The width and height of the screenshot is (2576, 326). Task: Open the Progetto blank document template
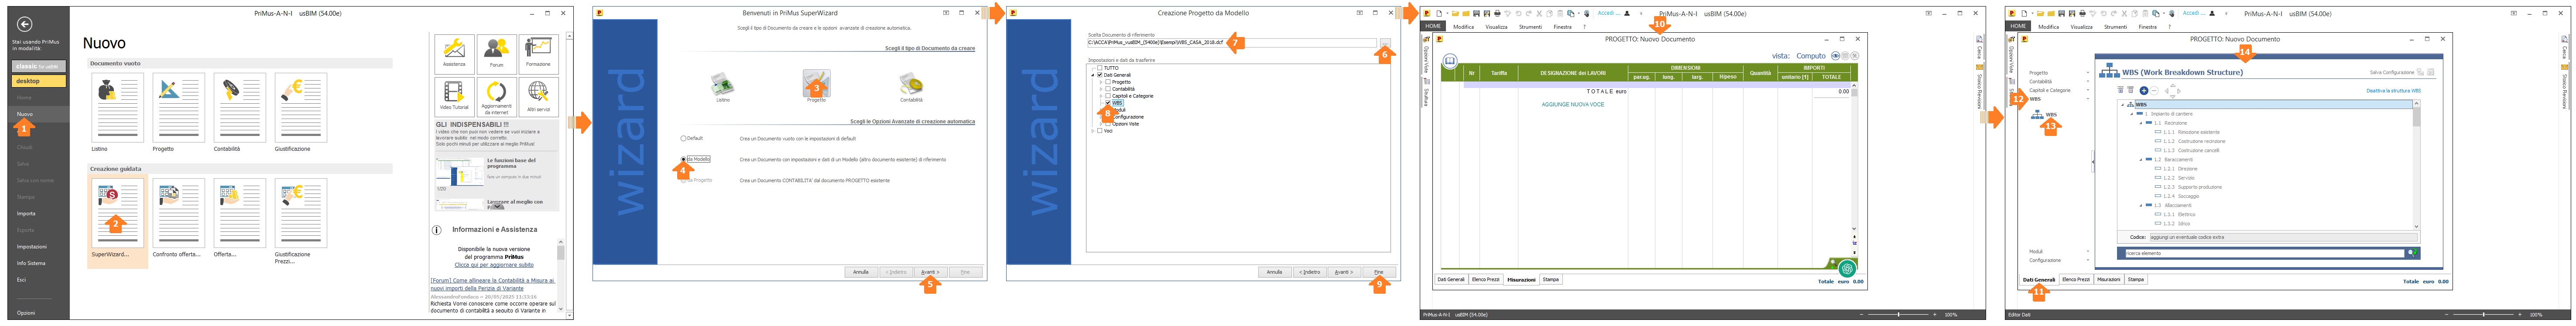pos(178,108)
